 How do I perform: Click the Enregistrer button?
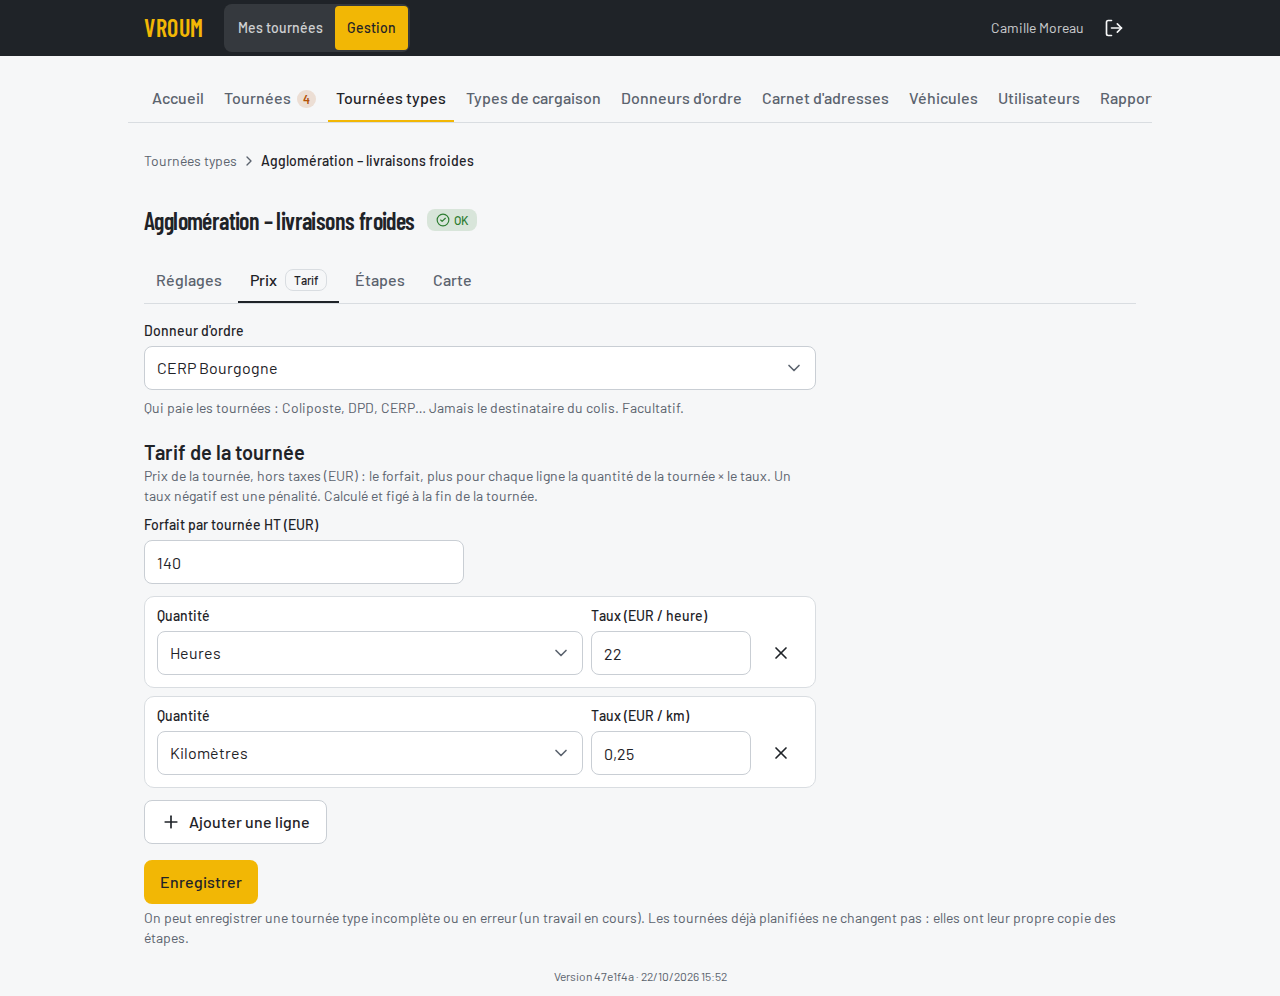(201, 882)
